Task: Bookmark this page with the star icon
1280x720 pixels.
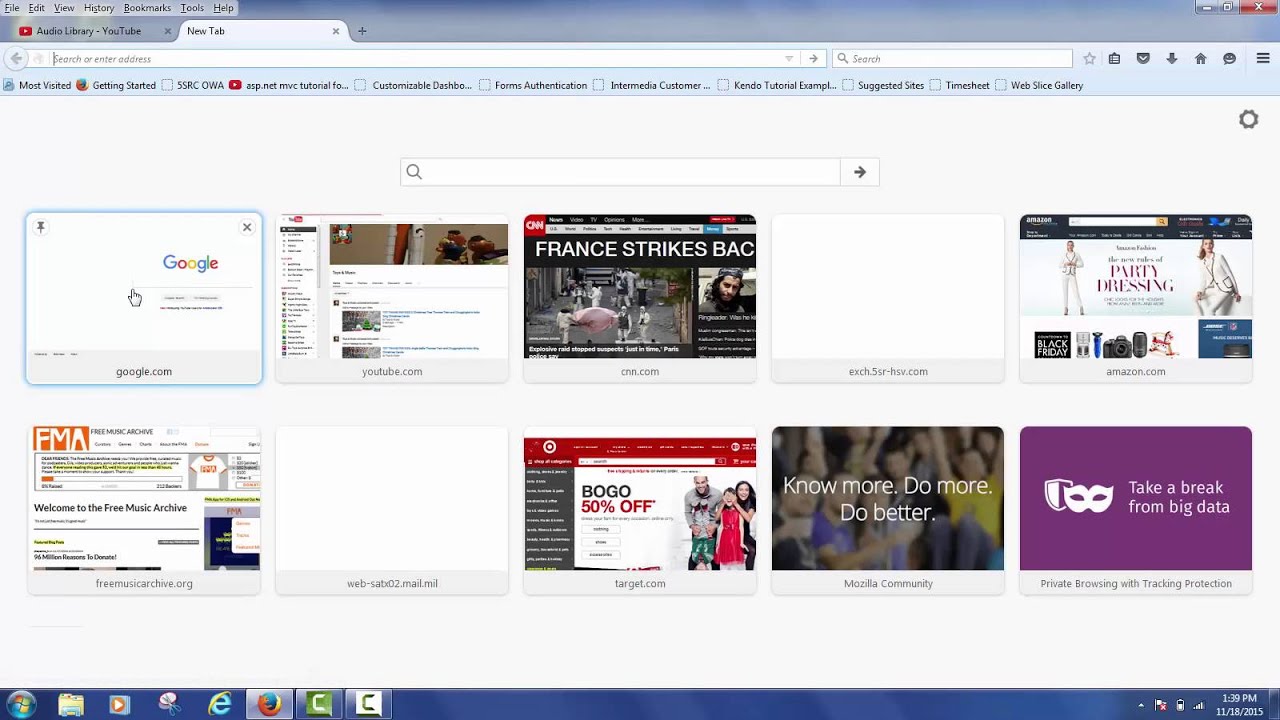Action: coord(1089,59)
